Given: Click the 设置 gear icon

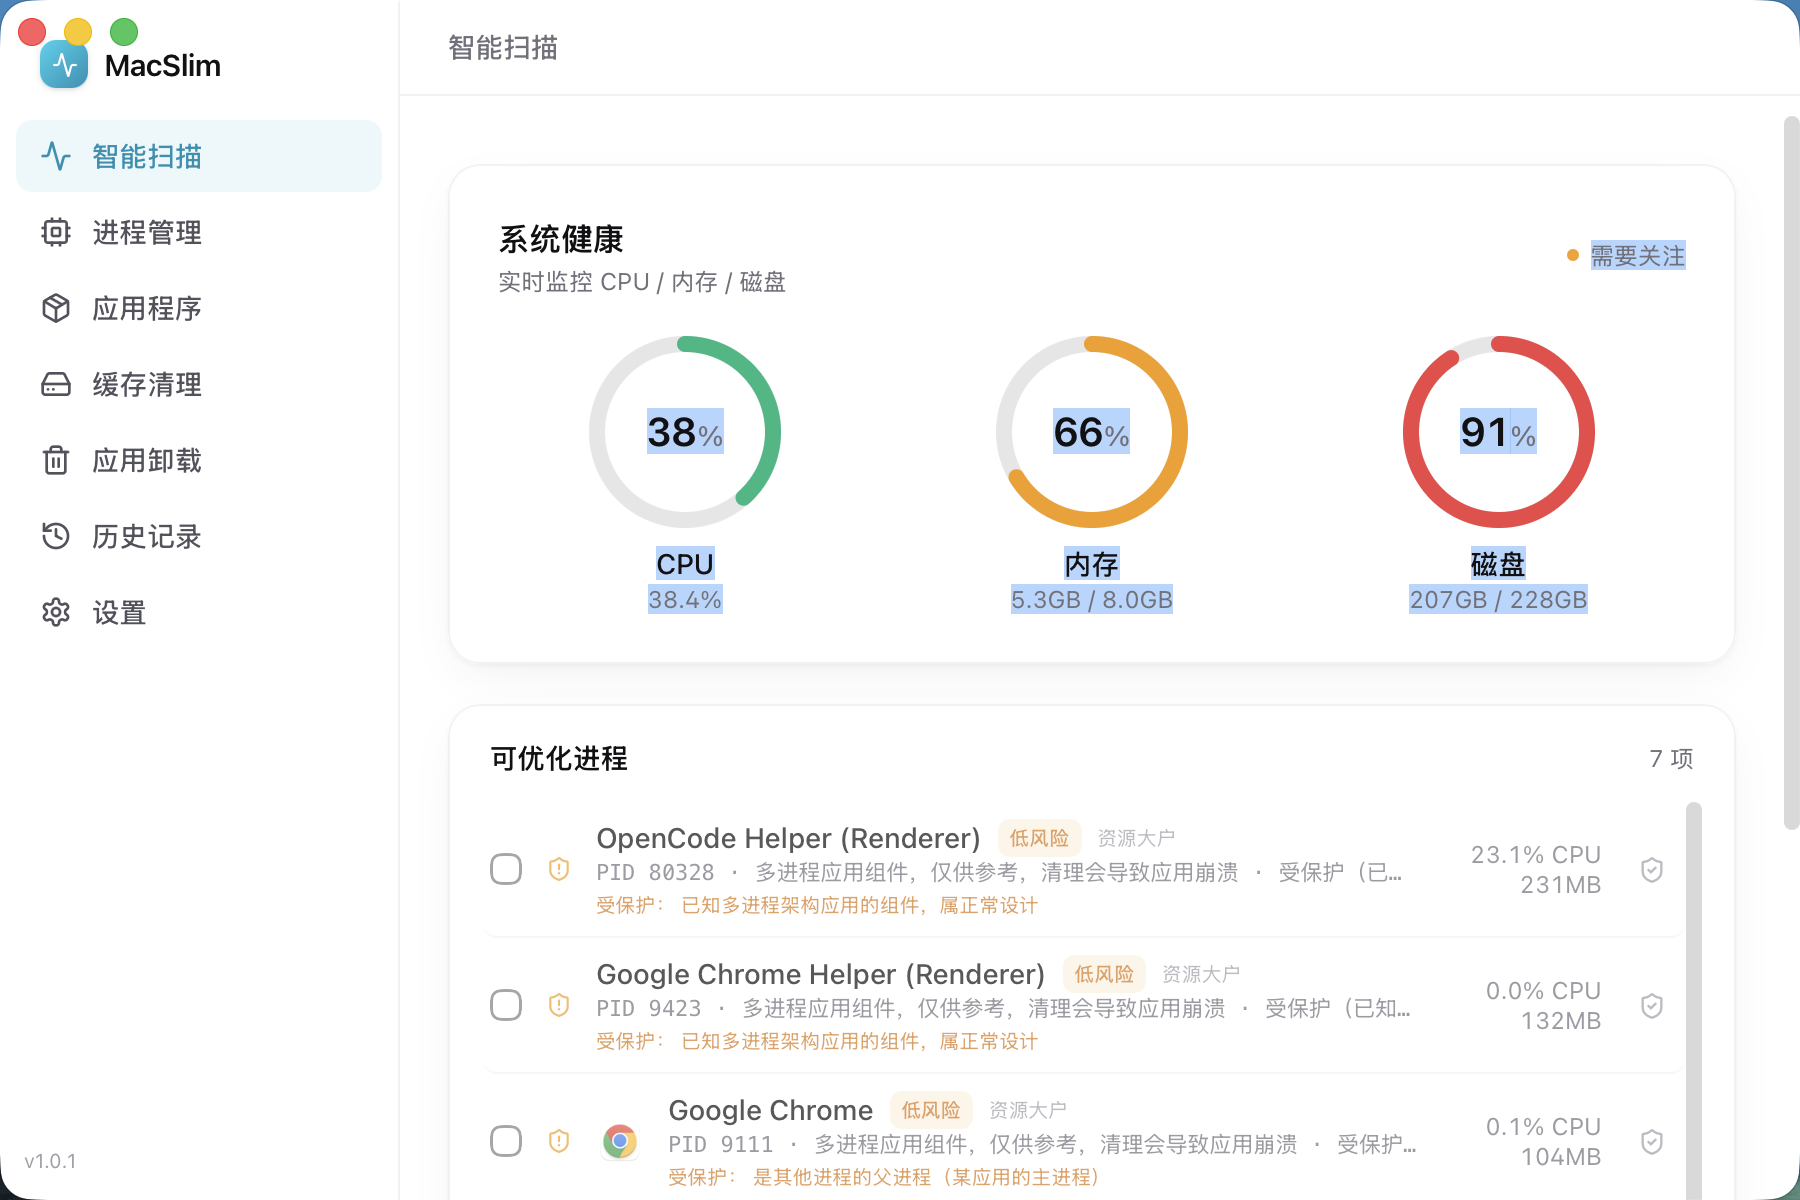Looking at the screenshot, I should 56,612.
